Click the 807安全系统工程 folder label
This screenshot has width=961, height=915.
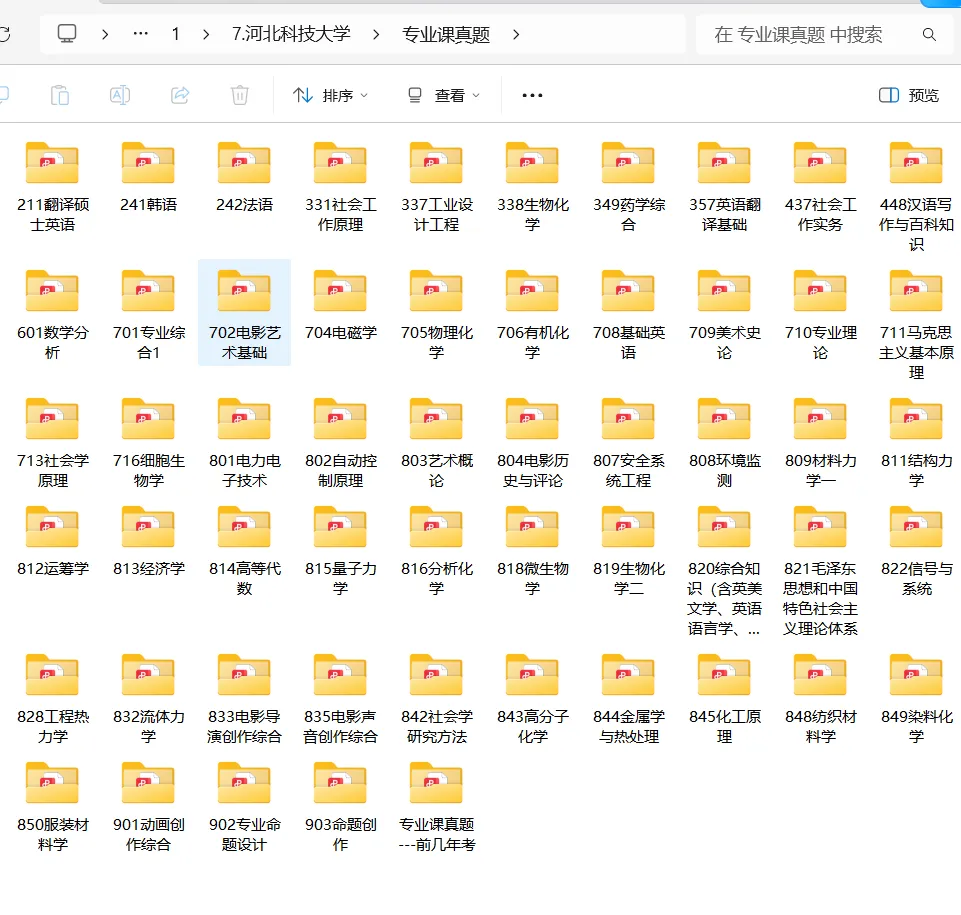(628, 471)
